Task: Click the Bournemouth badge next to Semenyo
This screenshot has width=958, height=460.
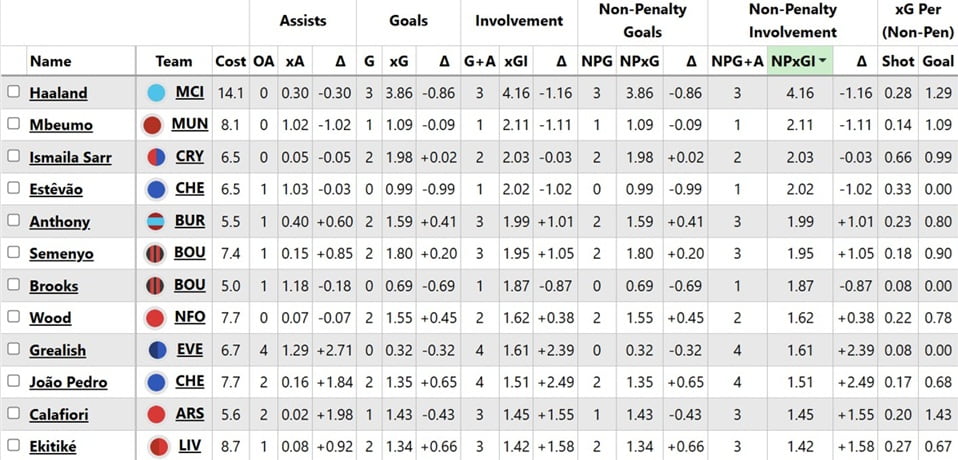Action: click(155, 253)
